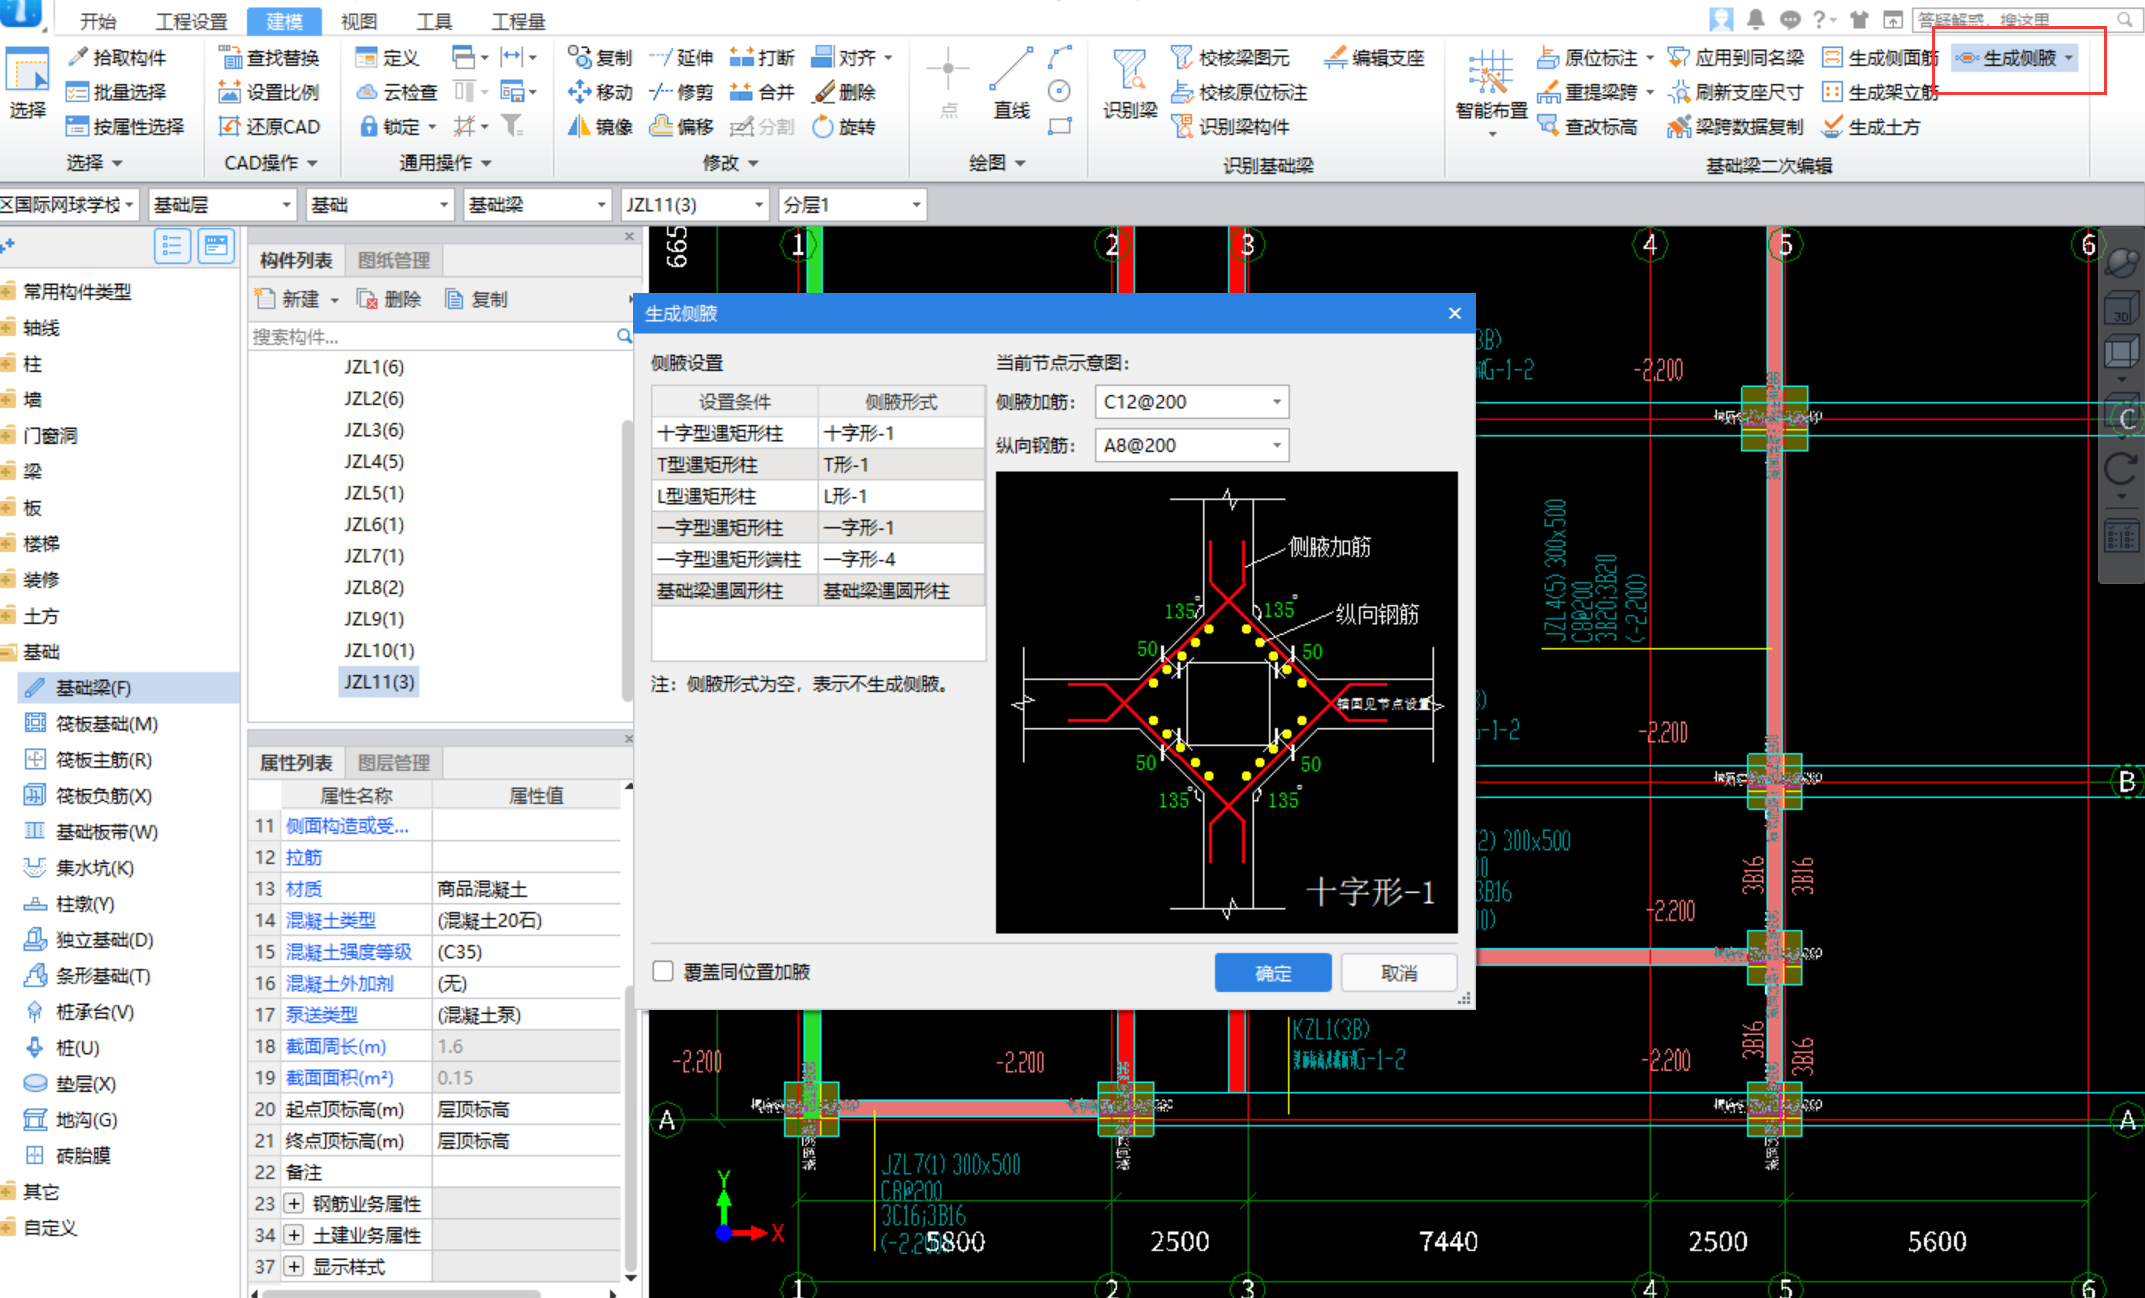Select the 拾取构件 pick component tool

click(x=117, y=58)
